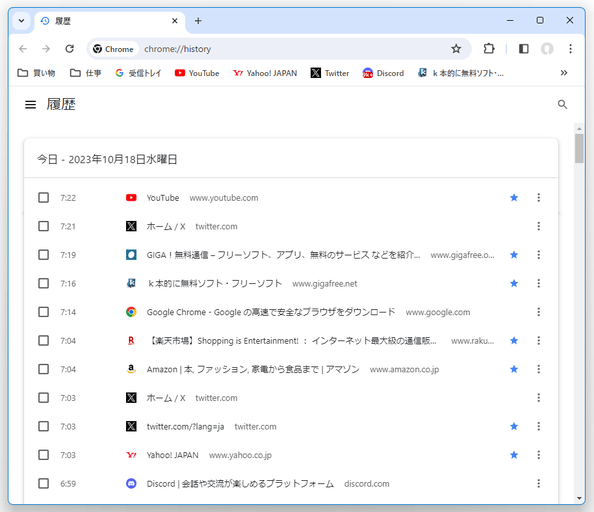Tick the 7:14 Google Chrome entry checkbox
This screenshot has height=512, width=594.
point(44,312)
